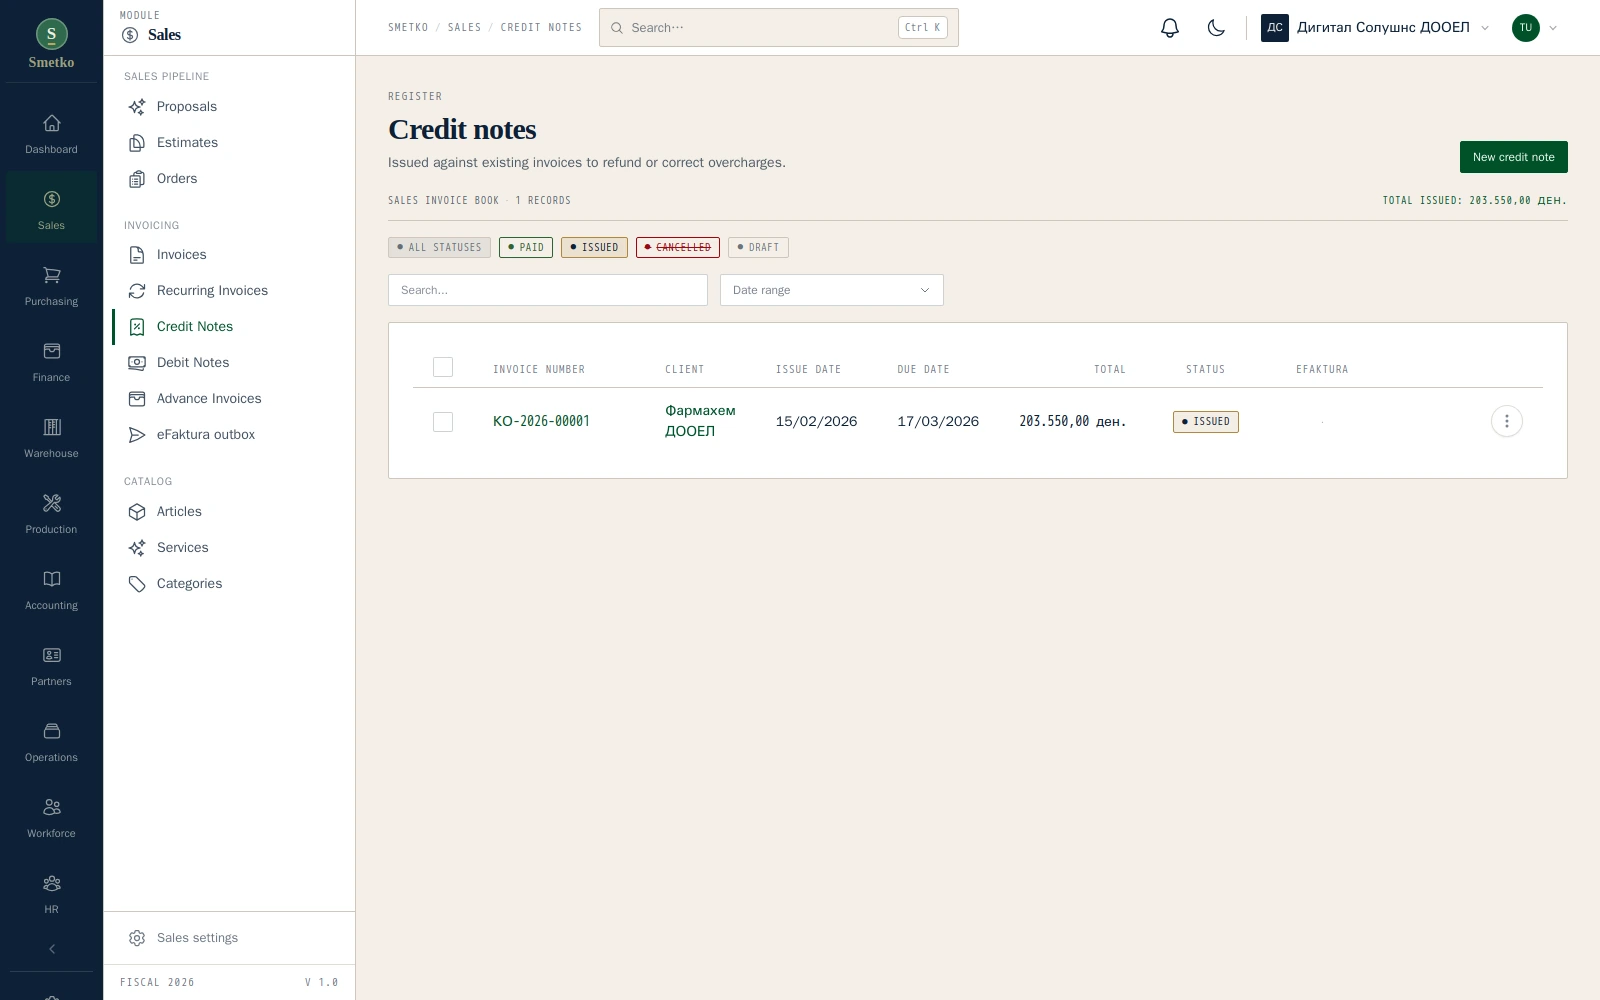This screenshot has width=1600, height=1000.
Task: Toggle dark mode moon icon
Action: 1216,28
